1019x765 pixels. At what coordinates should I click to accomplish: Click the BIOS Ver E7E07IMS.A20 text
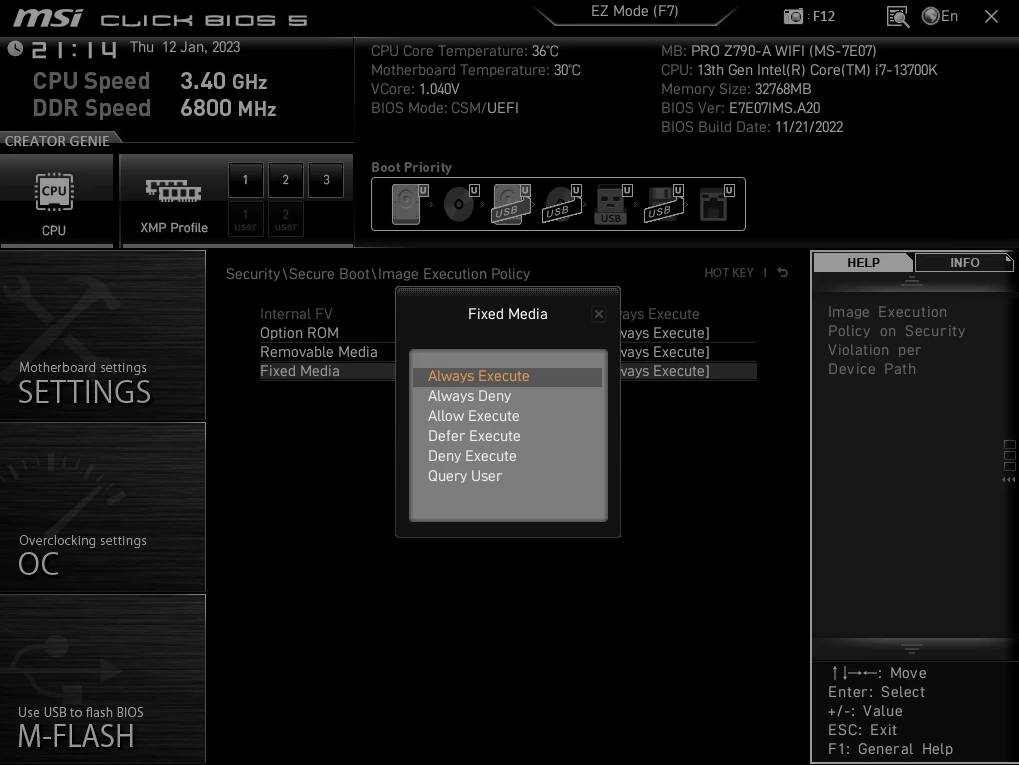tap(740, 108)
